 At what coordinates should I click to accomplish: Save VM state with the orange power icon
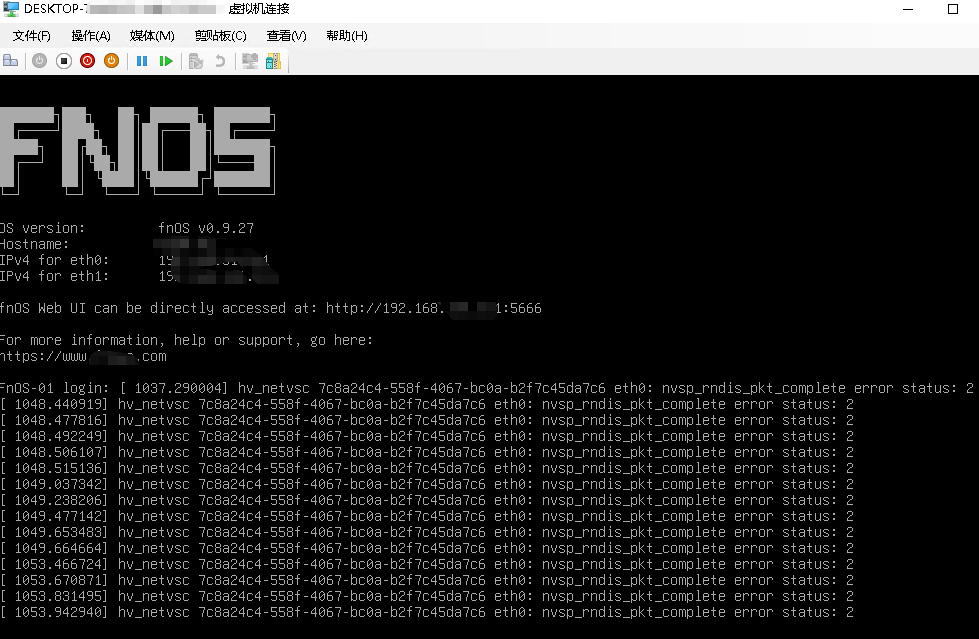(x=111, y=61)
